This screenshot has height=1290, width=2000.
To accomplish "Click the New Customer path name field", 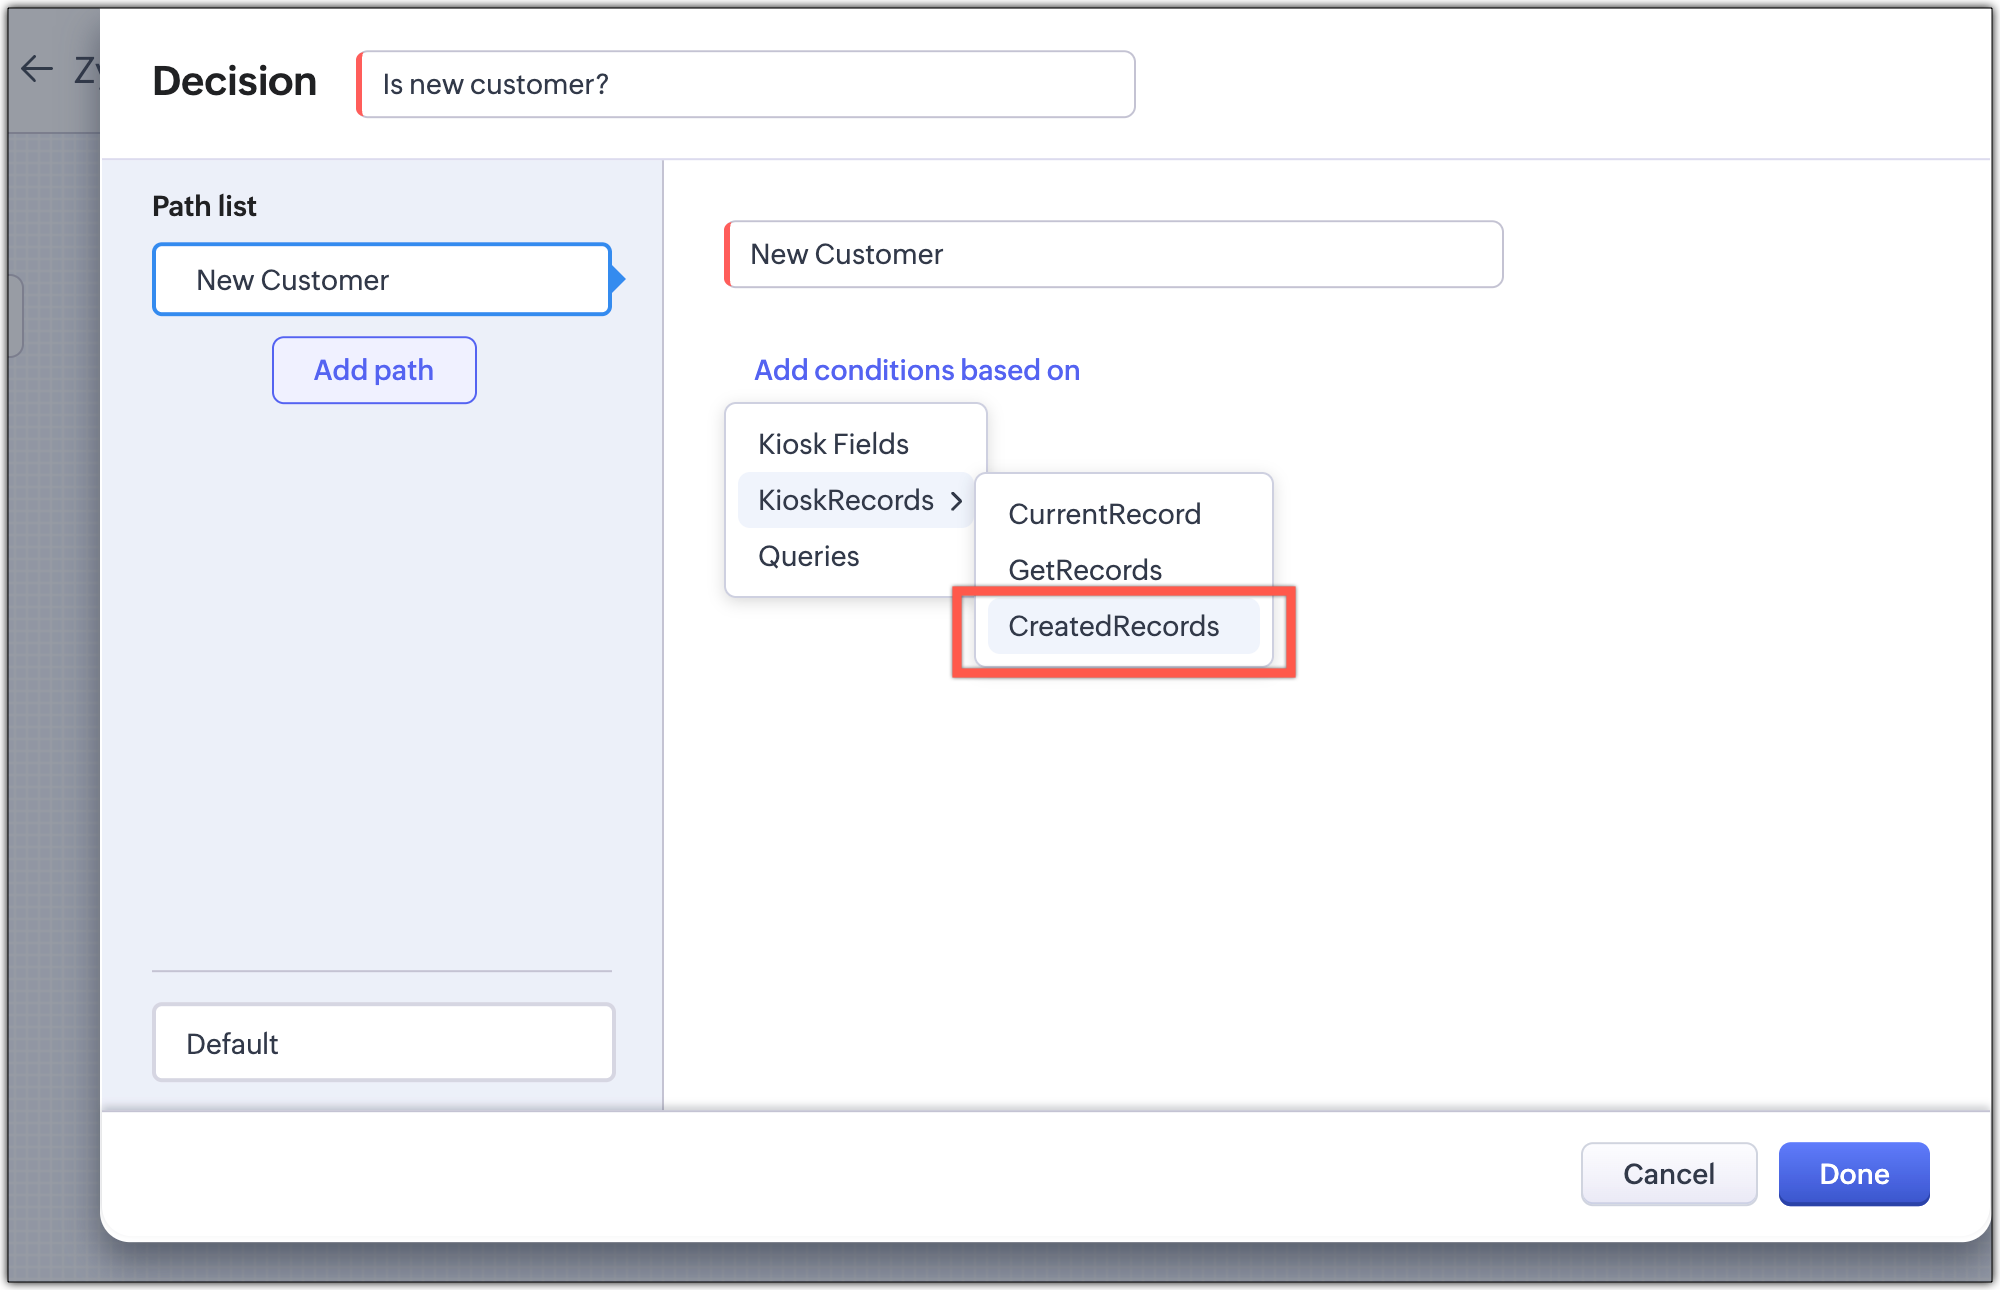I will point(1113,255).
